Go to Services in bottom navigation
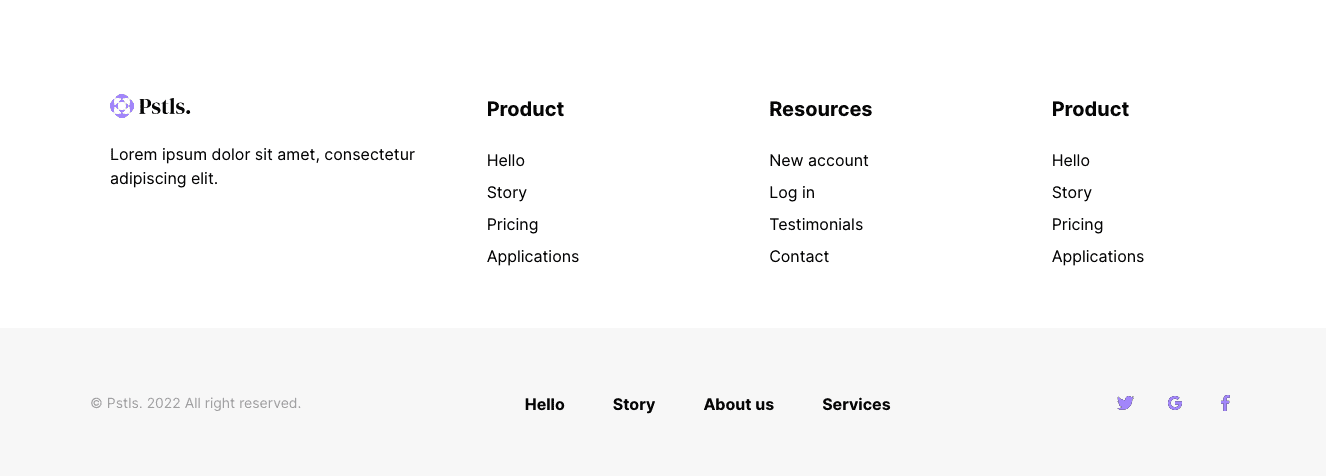 [856, 405]
